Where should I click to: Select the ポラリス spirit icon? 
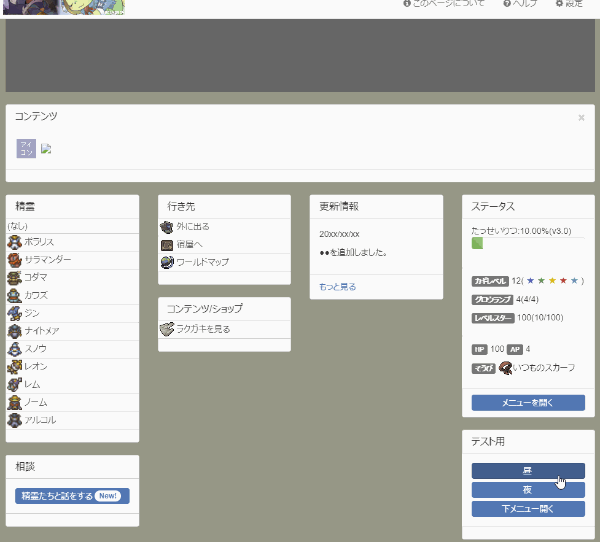coord(14,242)
